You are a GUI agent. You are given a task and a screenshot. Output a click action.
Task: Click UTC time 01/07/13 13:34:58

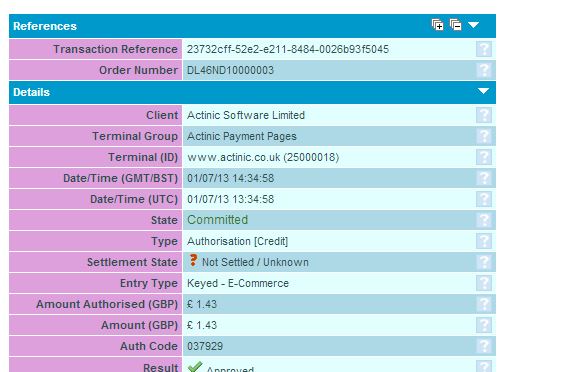[230, 199]
